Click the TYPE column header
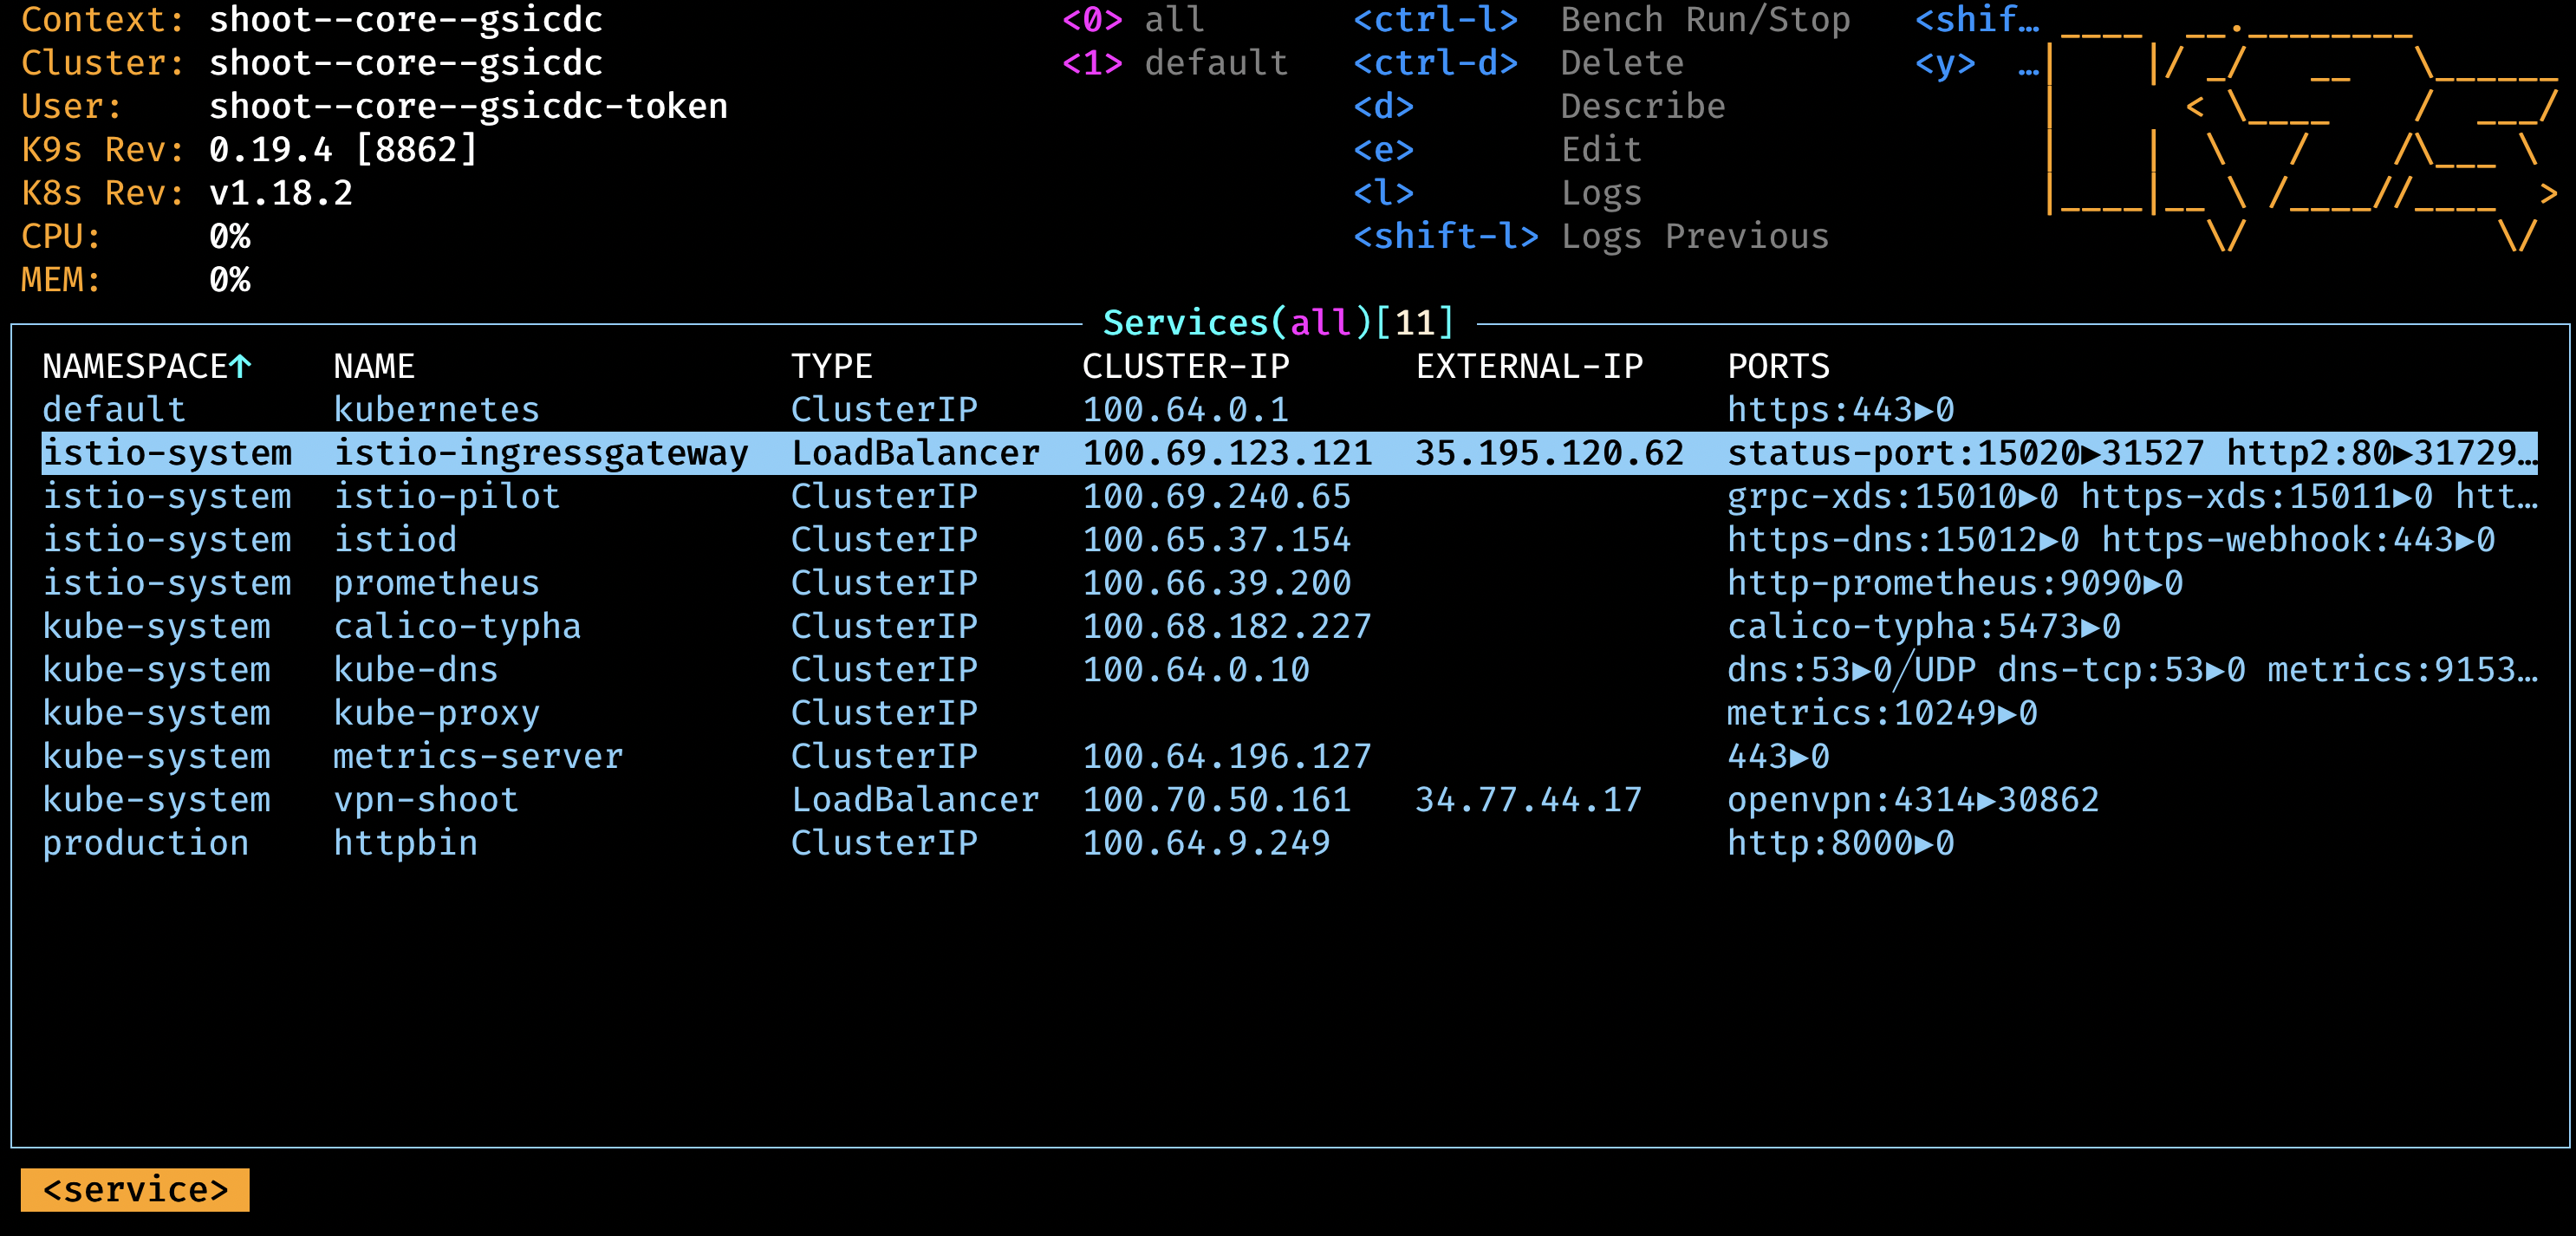 click(831, 366)
